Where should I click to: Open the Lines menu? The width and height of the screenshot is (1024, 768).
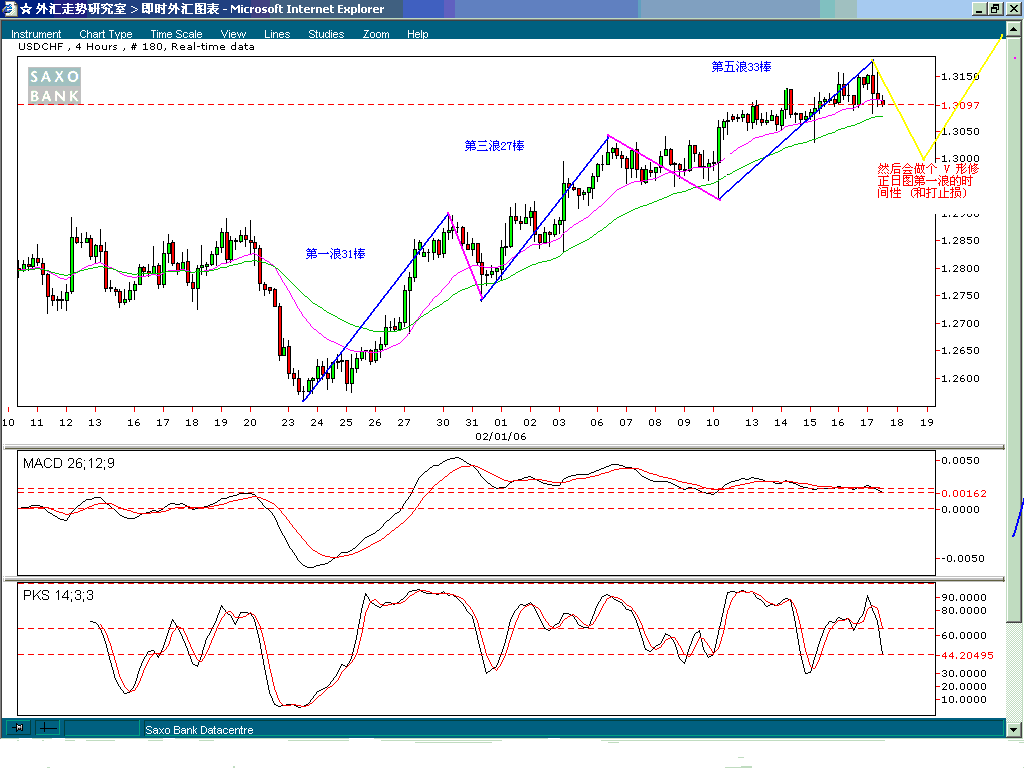pyautogui.click(x=277, y=34)
